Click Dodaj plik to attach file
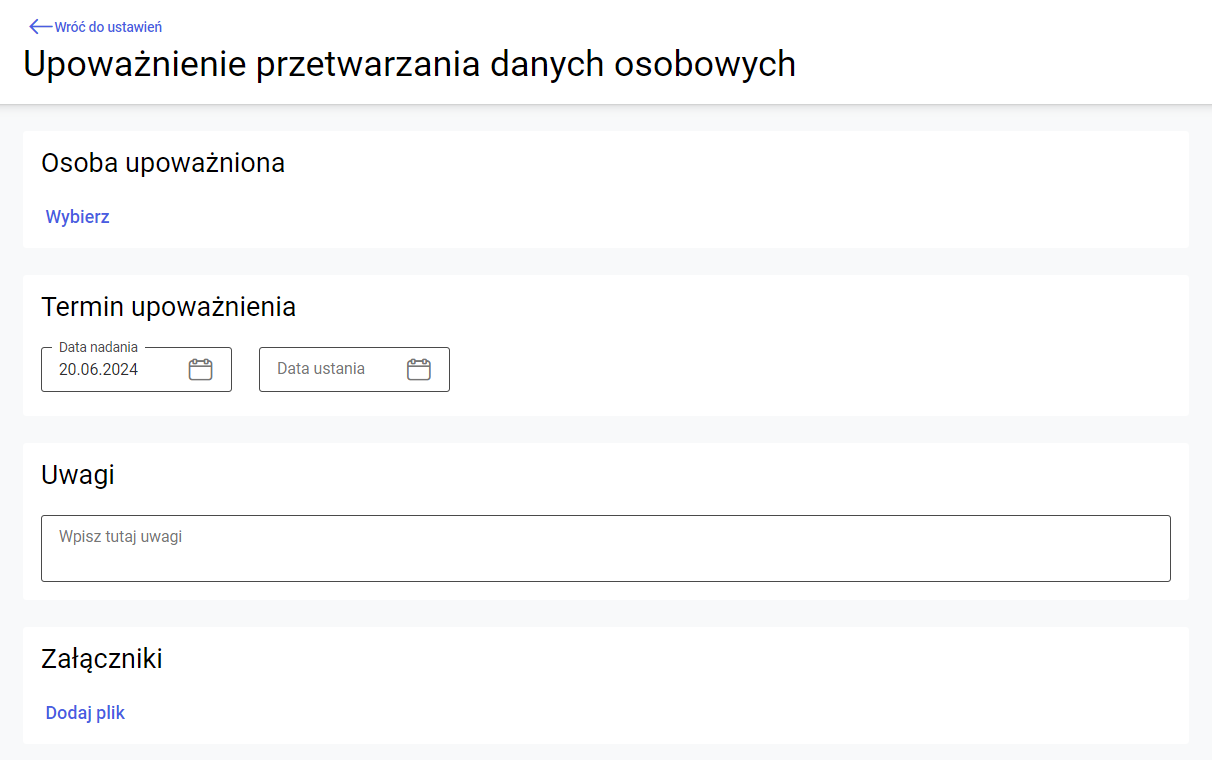 (x=85, y=713)
